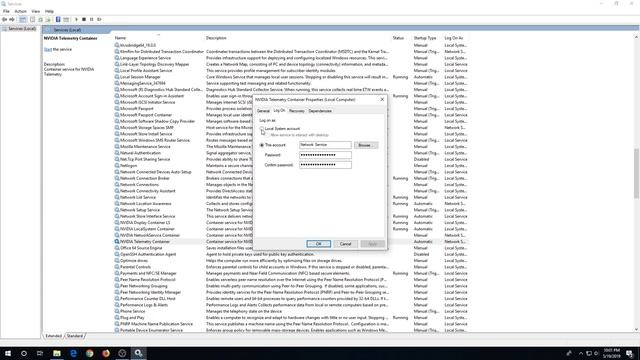Open Microsoft Edge from the taskbar

click(73, 353)
